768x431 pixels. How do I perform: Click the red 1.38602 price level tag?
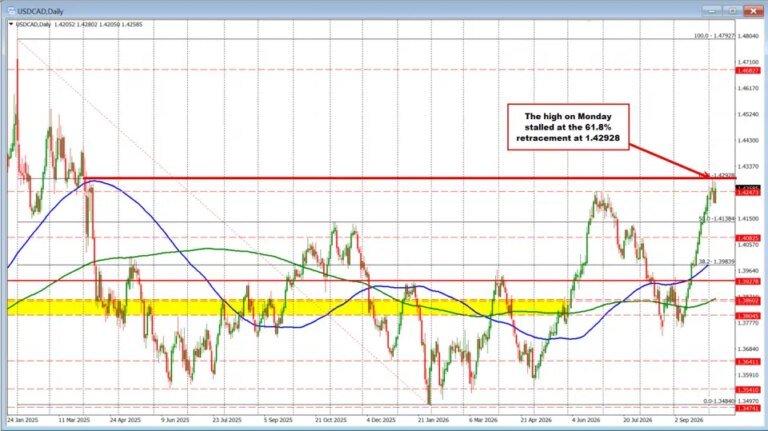748,301
